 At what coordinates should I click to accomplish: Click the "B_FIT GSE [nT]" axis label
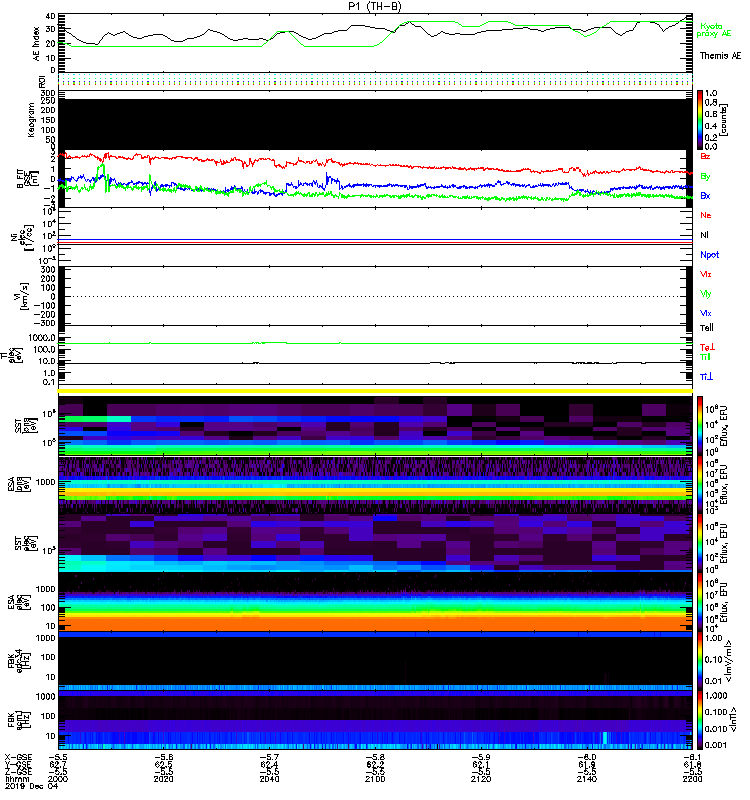click(28, 179)
